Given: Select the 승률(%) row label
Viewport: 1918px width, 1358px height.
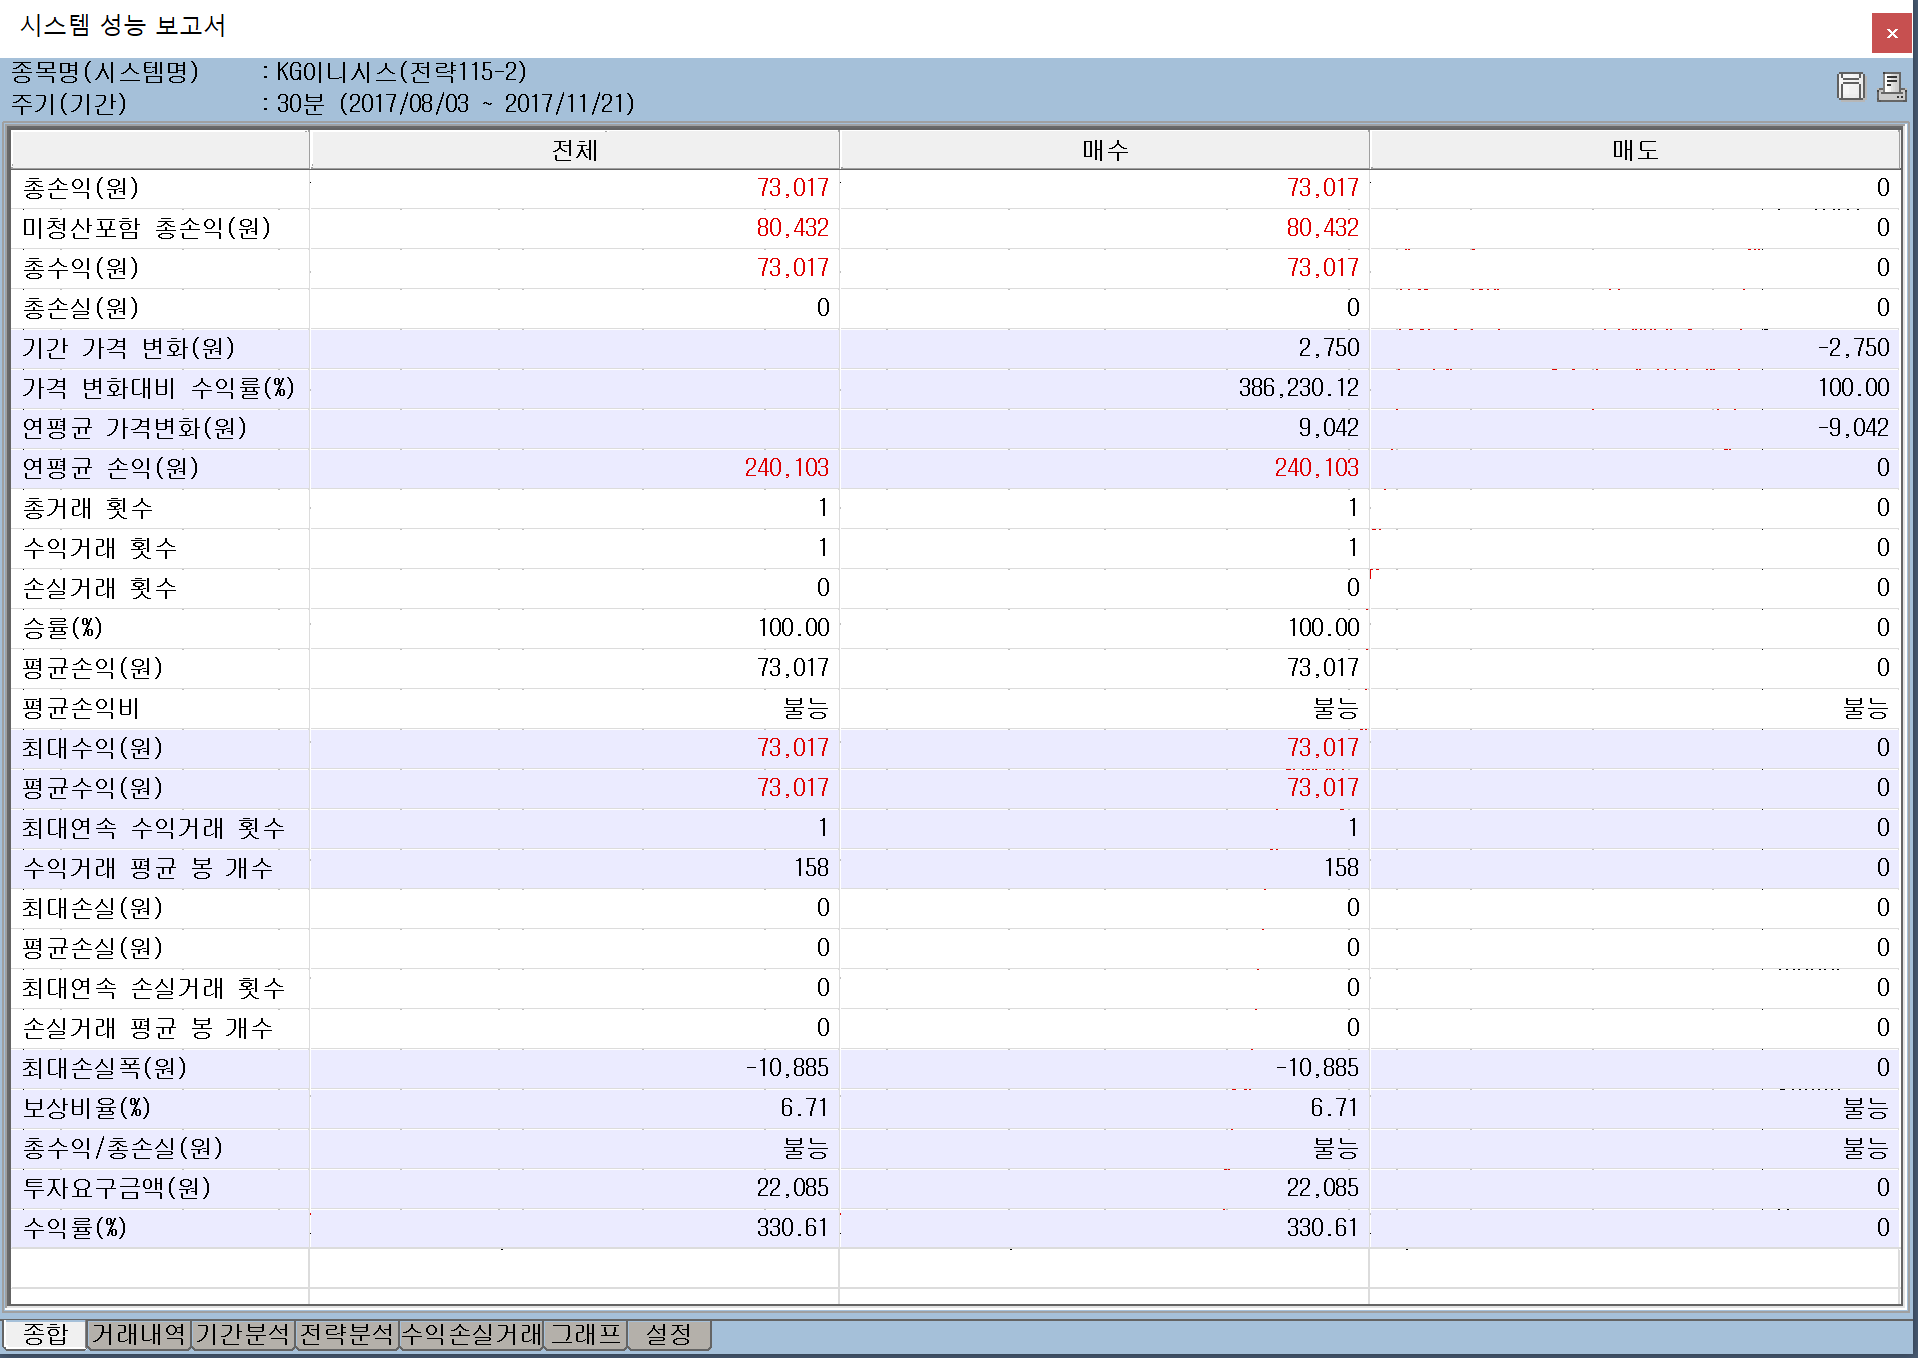Looking at the screenshot, I should point(62,628).
